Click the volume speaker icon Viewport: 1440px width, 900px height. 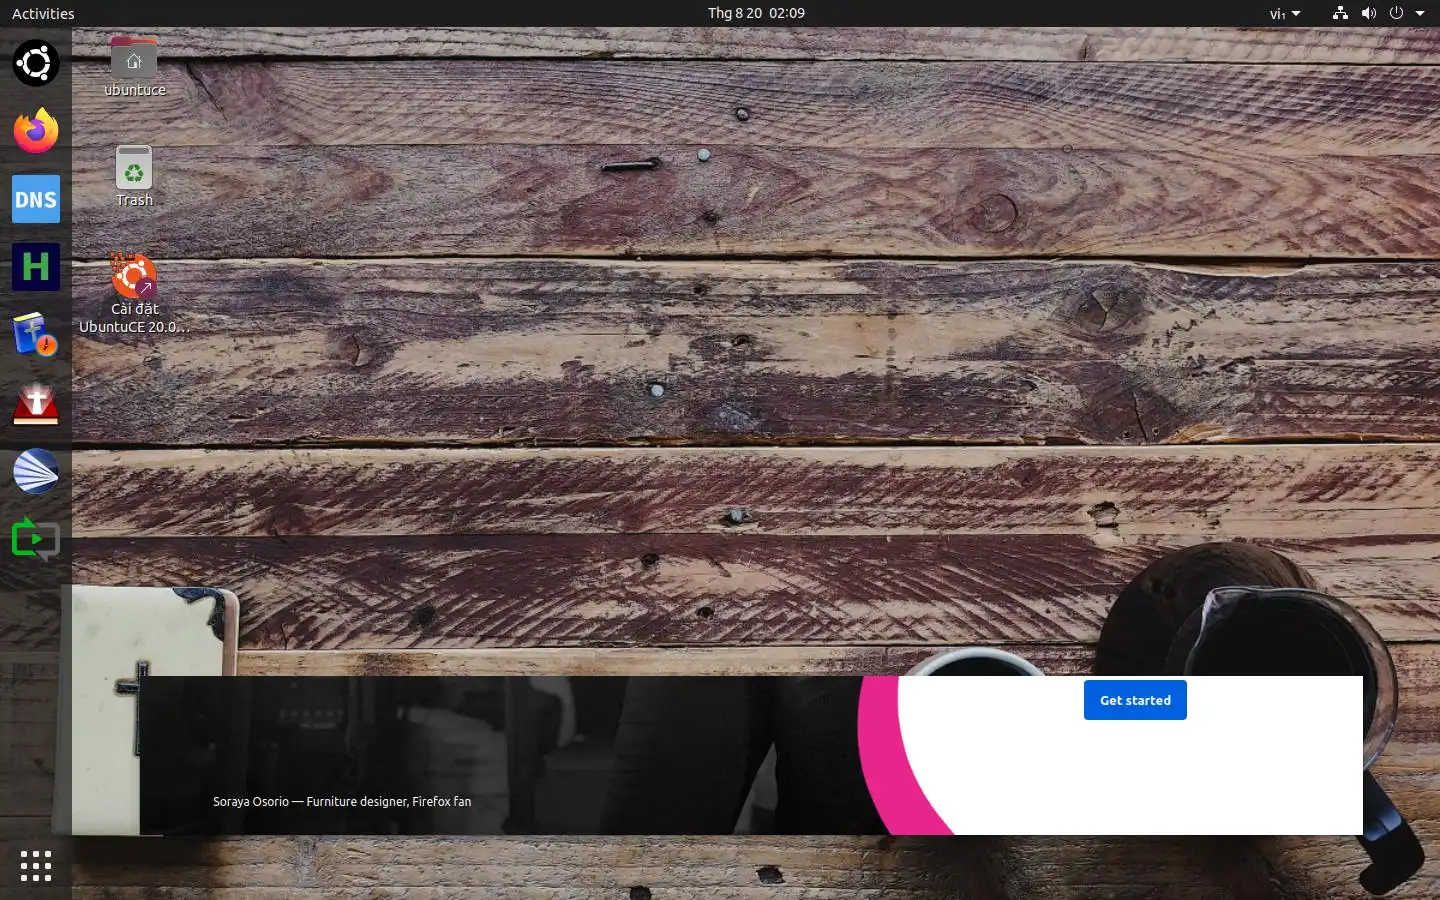(1369, 13)
